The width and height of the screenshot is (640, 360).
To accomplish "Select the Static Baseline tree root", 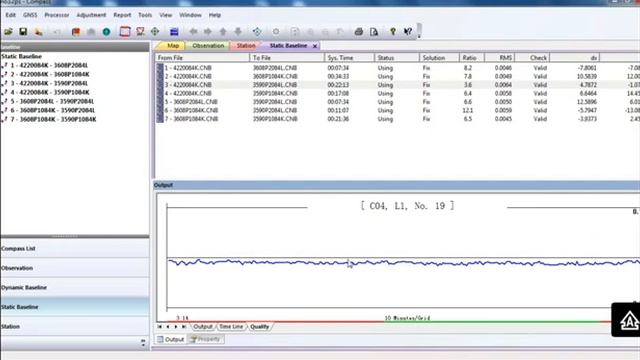I will pyautogui.click(x=21, y=56).
